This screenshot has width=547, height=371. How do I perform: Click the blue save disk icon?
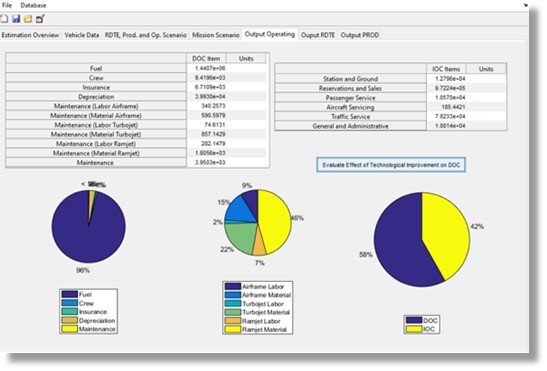16,19
